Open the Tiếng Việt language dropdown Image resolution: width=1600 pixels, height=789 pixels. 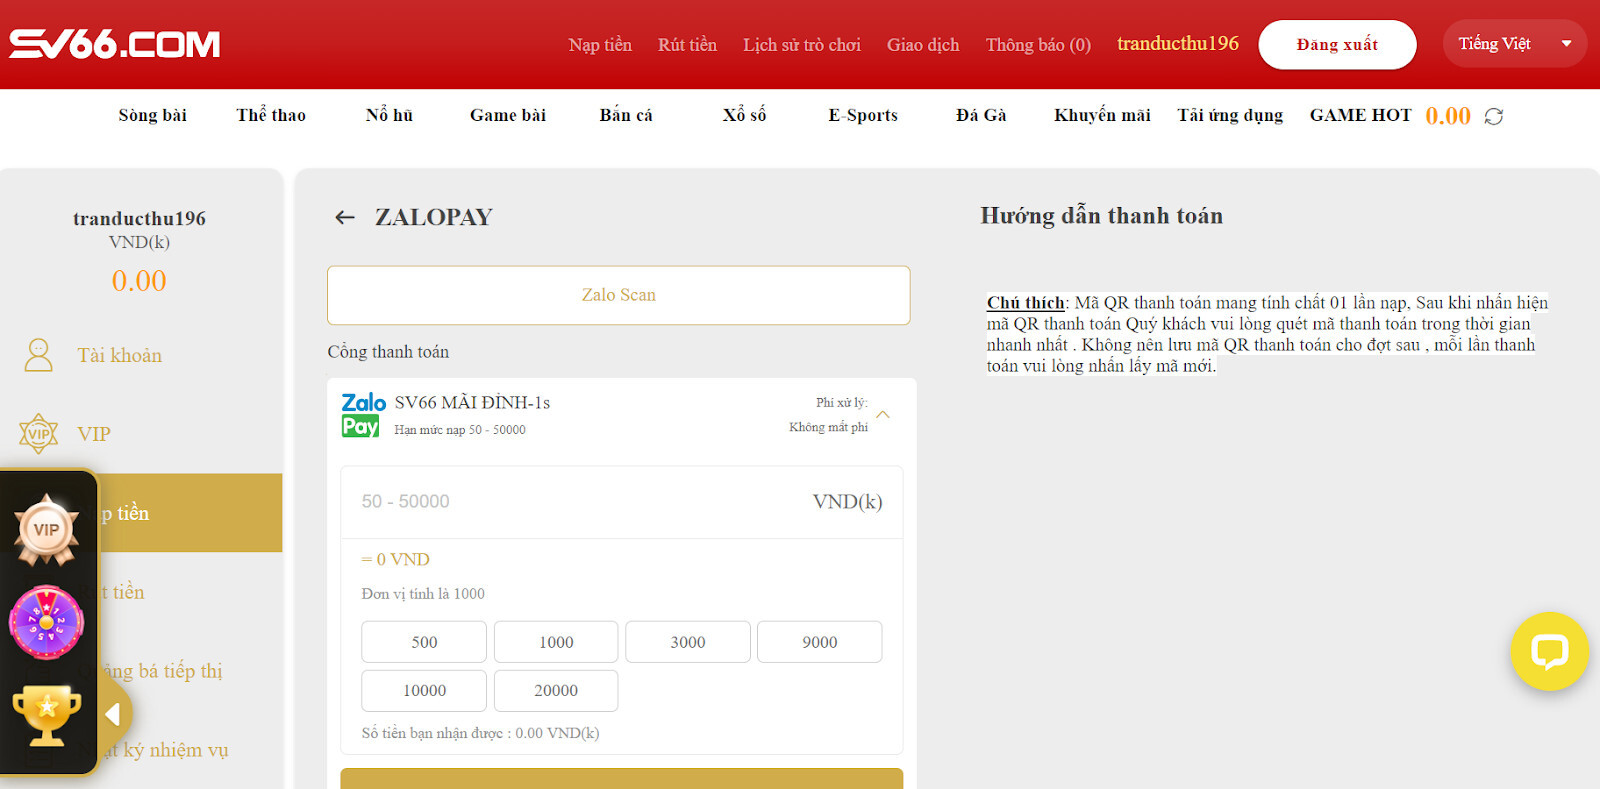(x=1513, y=44)
